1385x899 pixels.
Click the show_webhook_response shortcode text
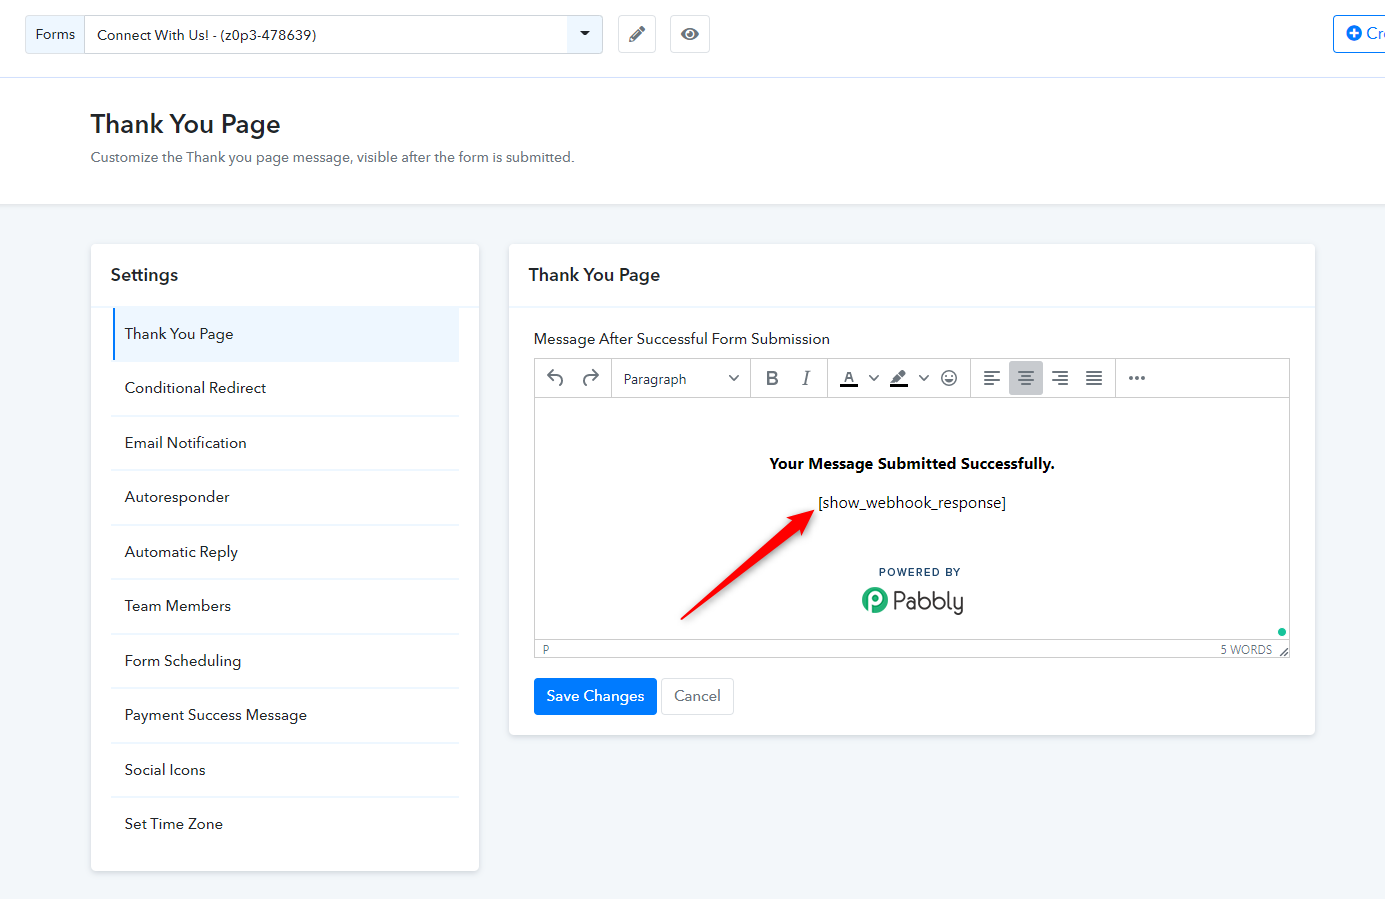(912, 503)
